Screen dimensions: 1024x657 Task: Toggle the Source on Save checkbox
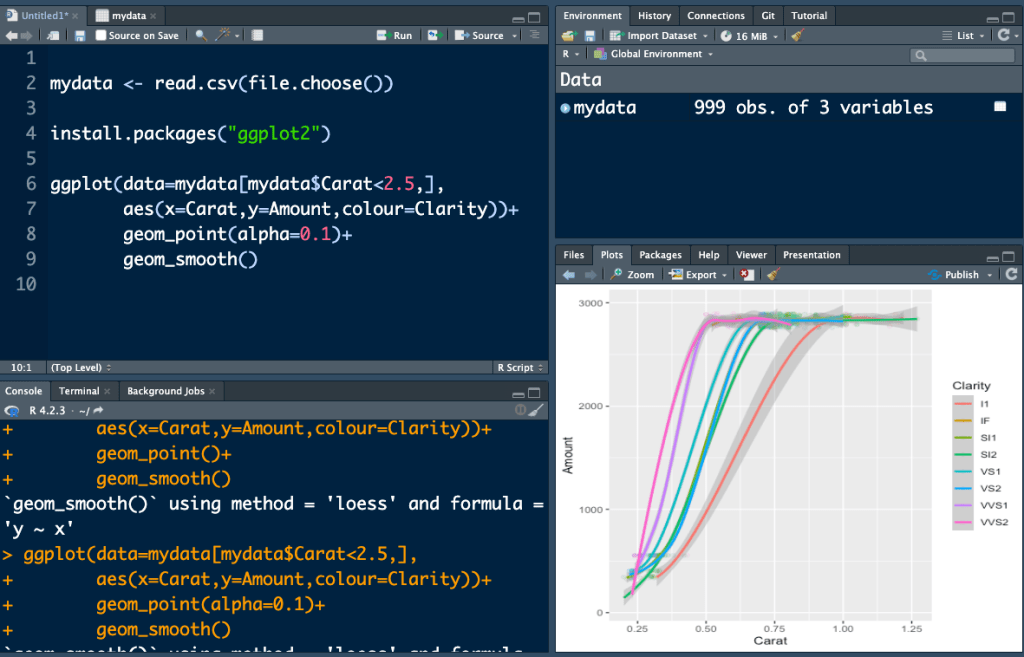pyautogui.click(x=101, y=35)
